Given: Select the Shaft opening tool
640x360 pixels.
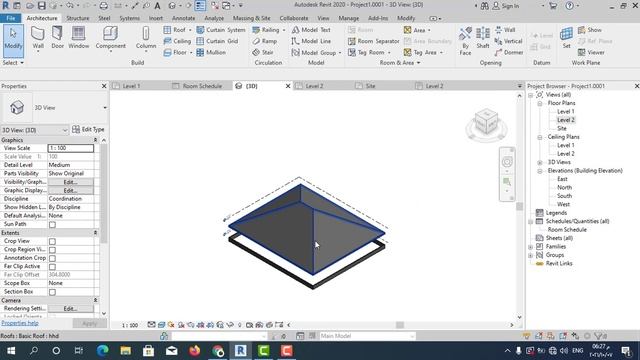Looking at the screenshot, I should click(483, 38).
